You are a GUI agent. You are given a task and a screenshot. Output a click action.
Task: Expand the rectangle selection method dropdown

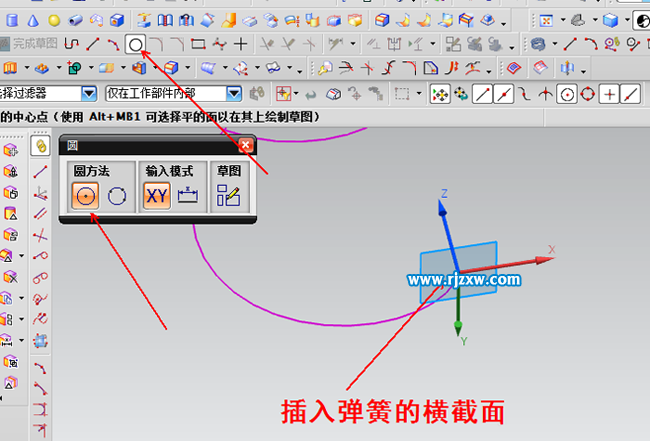tap(419, 94)
